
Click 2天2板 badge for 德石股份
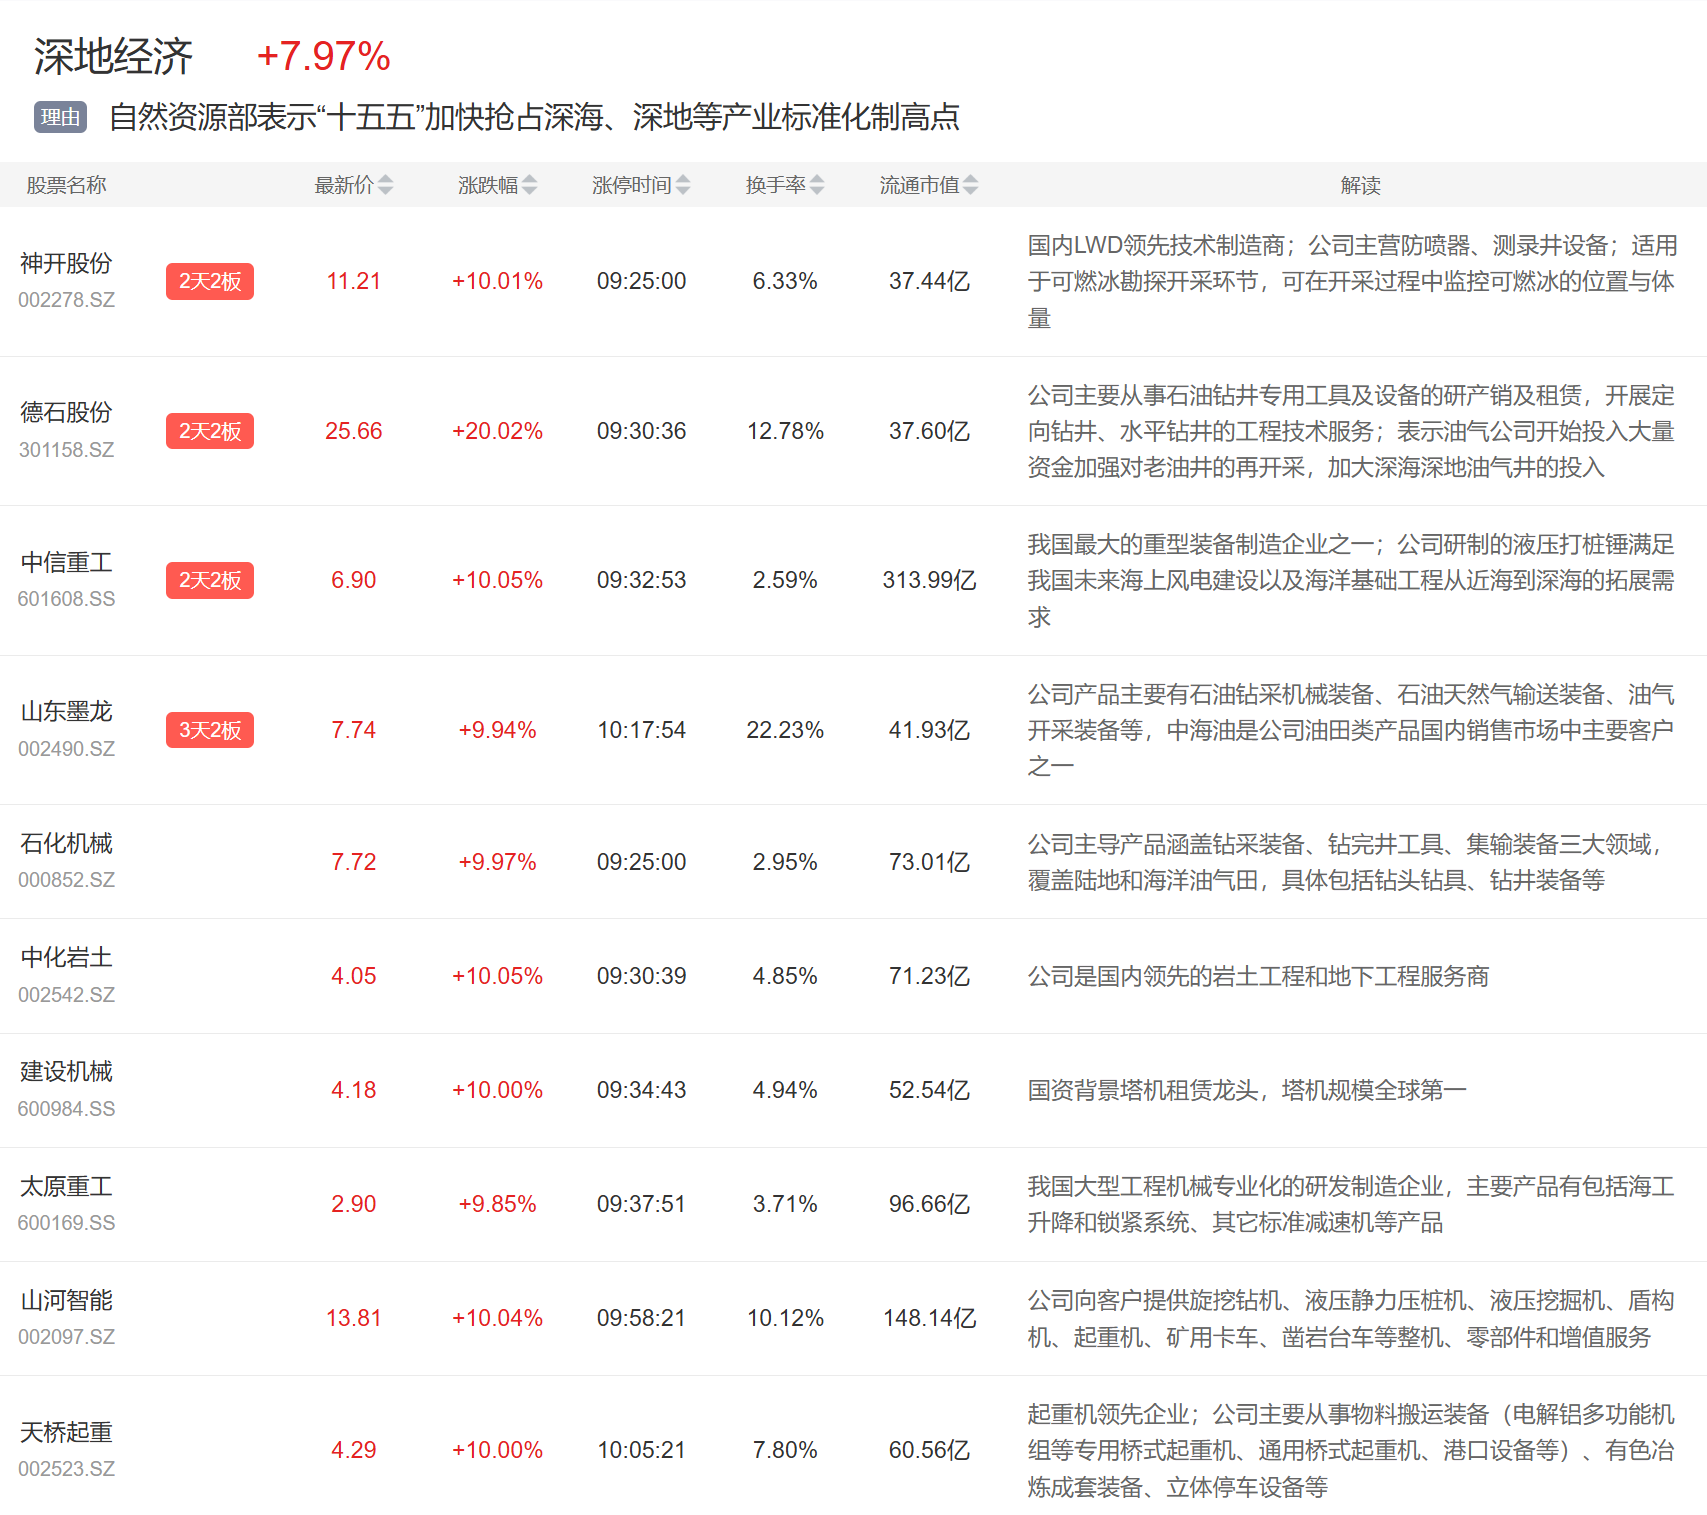point(210,431)
